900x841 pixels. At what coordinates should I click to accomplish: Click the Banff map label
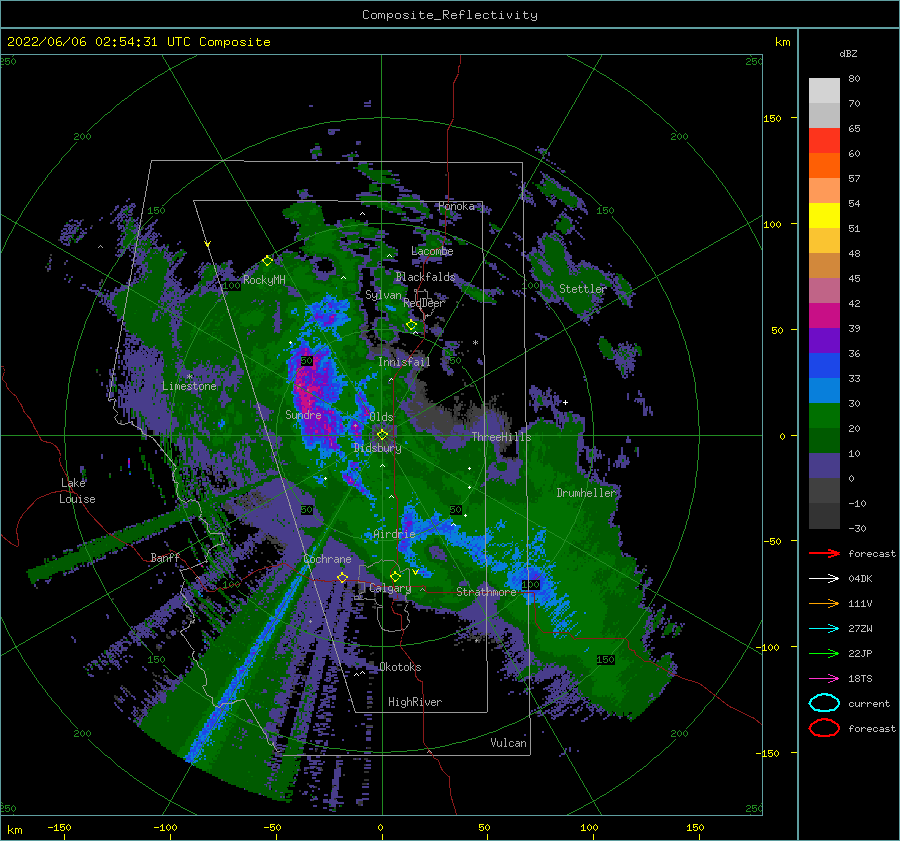coord(165,557)
